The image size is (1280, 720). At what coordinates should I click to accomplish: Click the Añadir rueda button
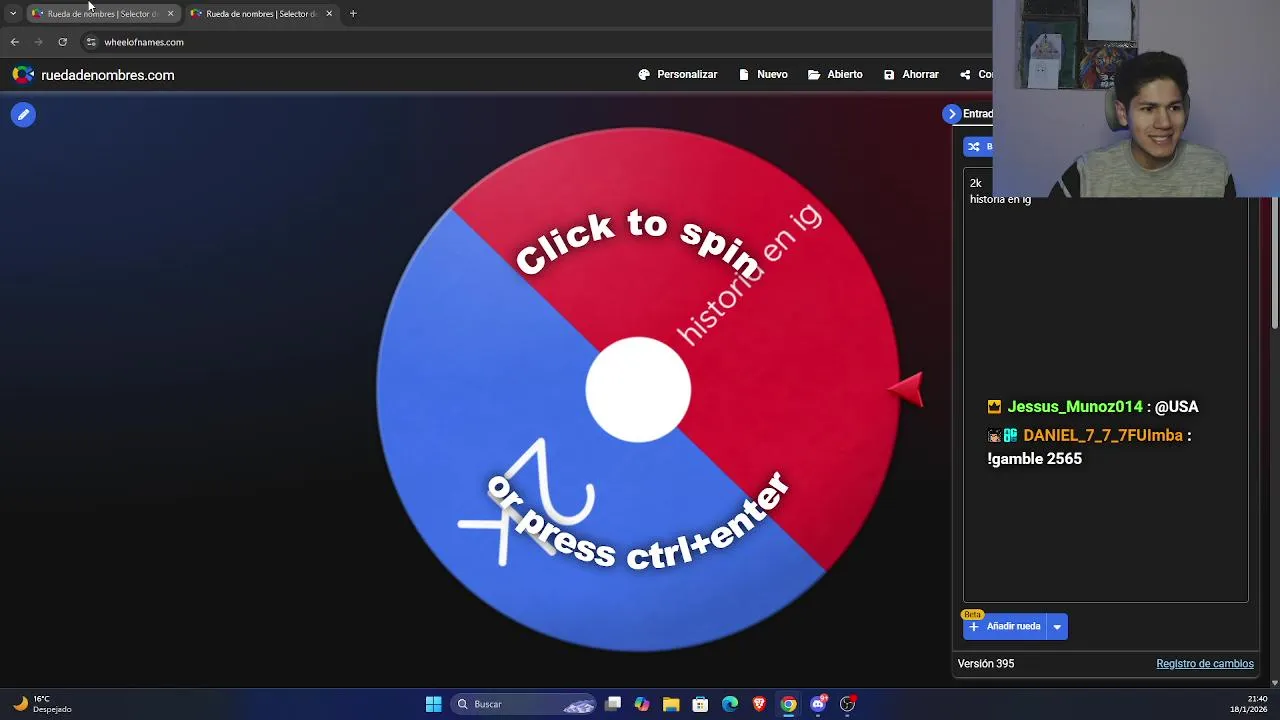click(x=1005, y=627)
